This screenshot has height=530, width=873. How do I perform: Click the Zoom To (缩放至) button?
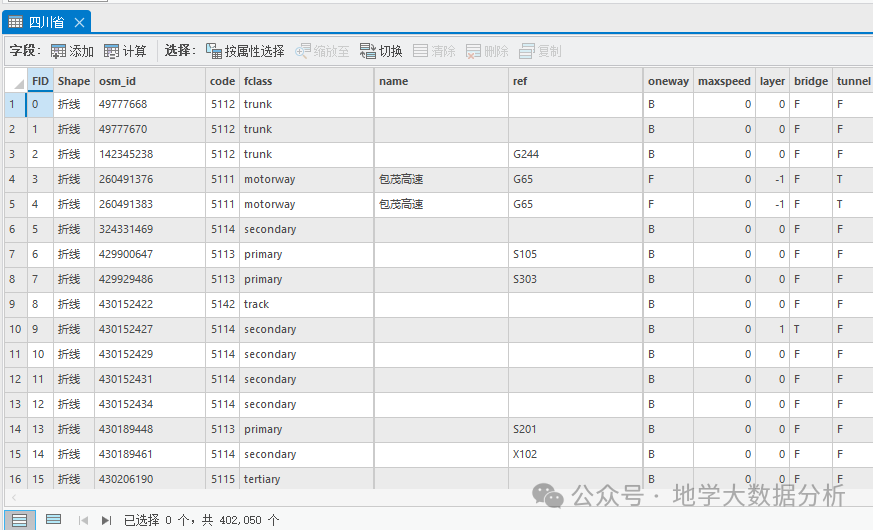[x=322, y=51]
